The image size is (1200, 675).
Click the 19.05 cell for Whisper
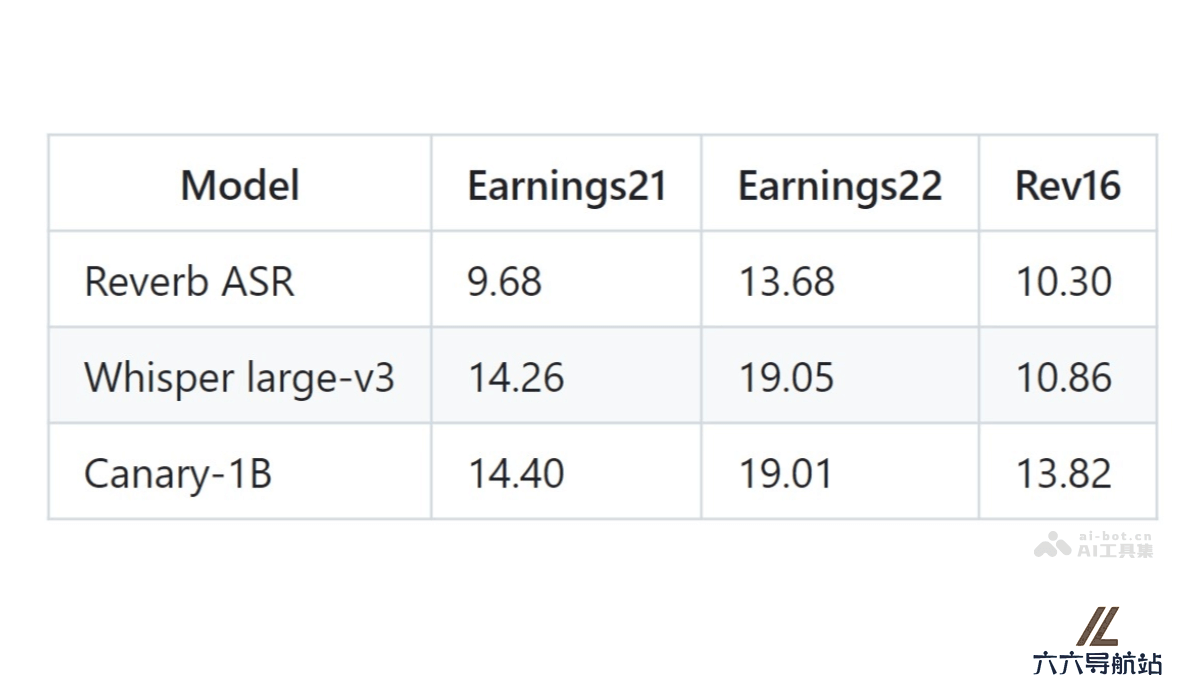[786, 378]
